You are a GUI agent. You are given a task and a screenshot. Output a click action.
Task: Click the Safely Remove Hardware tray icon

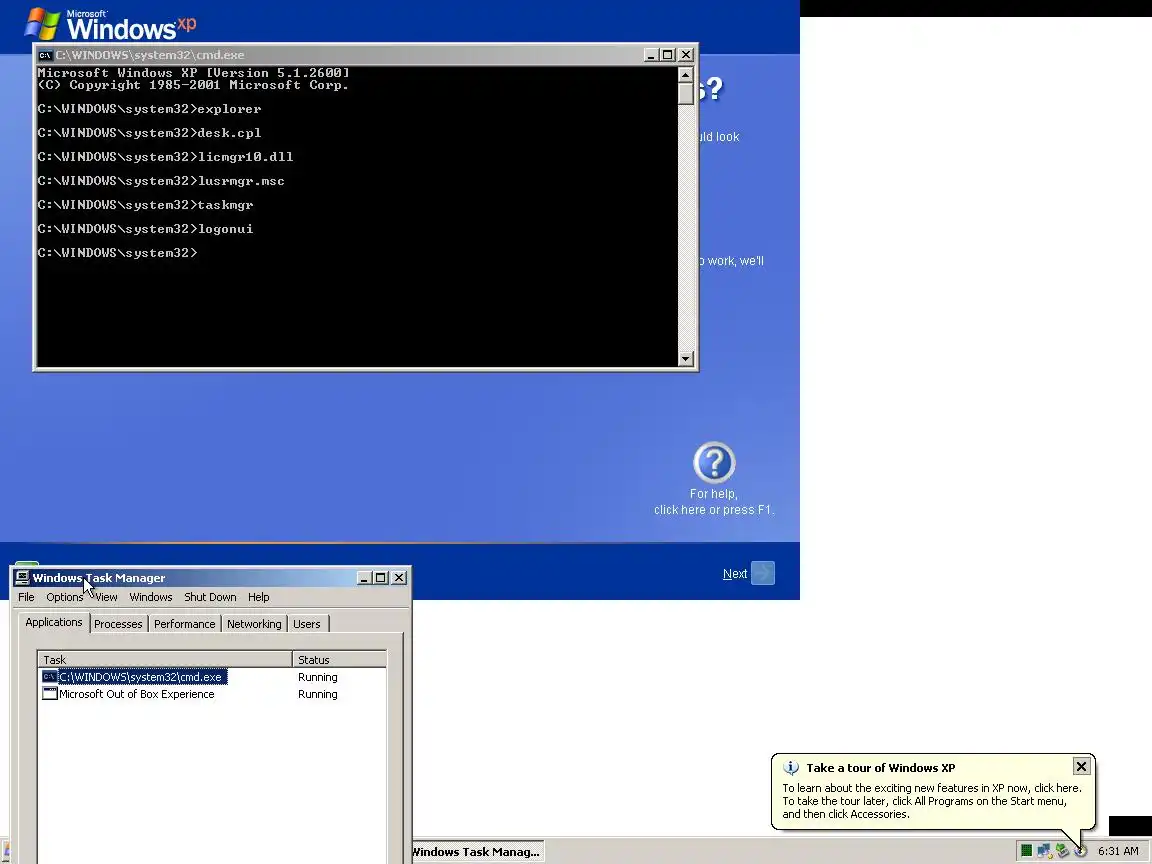click(x=1062, y=851)
